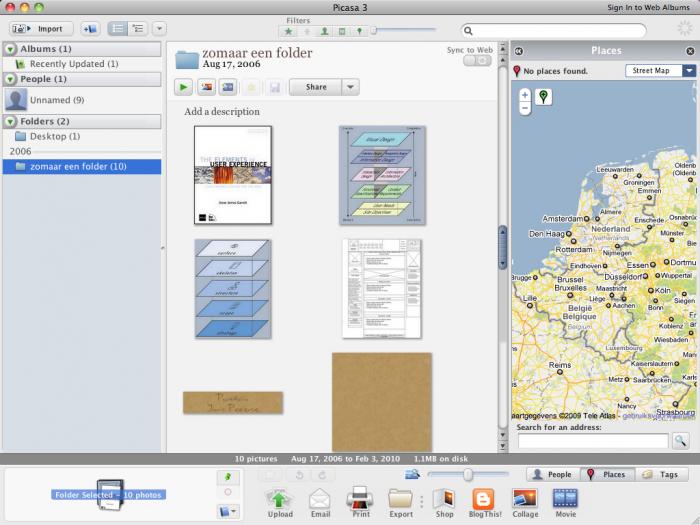700x525 pixels.
Task: Select zomaar een folder
Action: pyautogui.click(x=82, y=167)
